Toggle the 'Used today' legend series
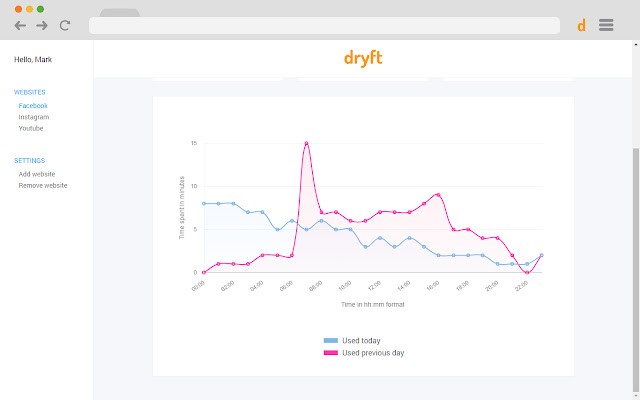The image size is (640, 400). click(x=361, y=341)
